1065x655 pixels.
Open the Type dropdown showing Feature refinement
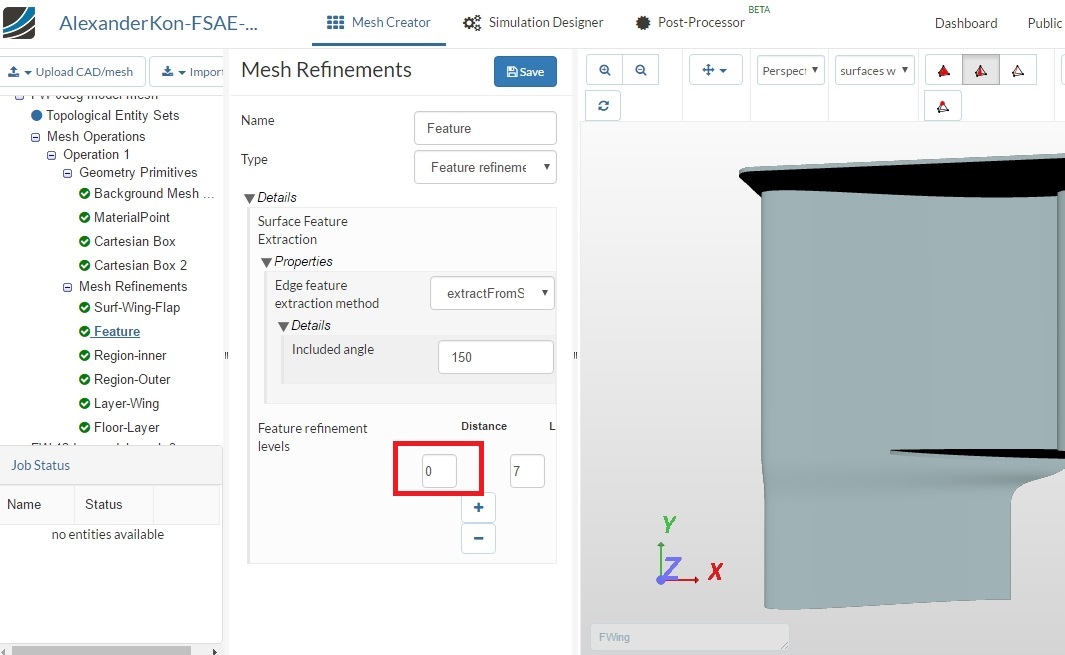[485, 167]
